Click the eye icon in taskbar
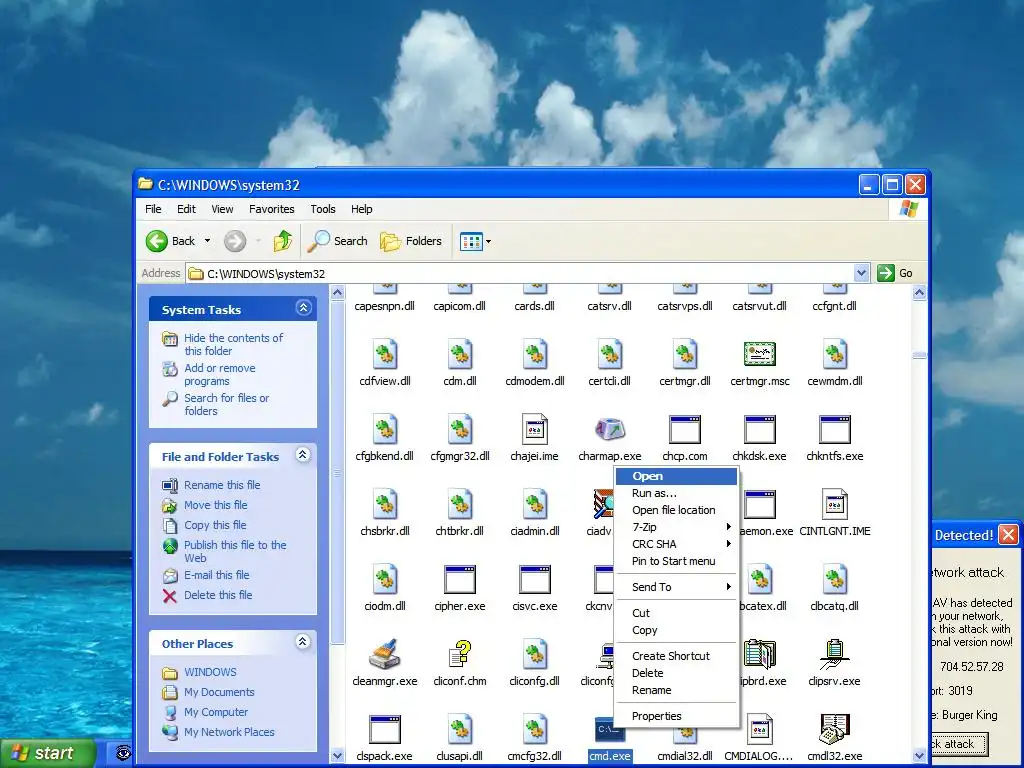The height and width of the screenshot is (768, 1024). 123,754
